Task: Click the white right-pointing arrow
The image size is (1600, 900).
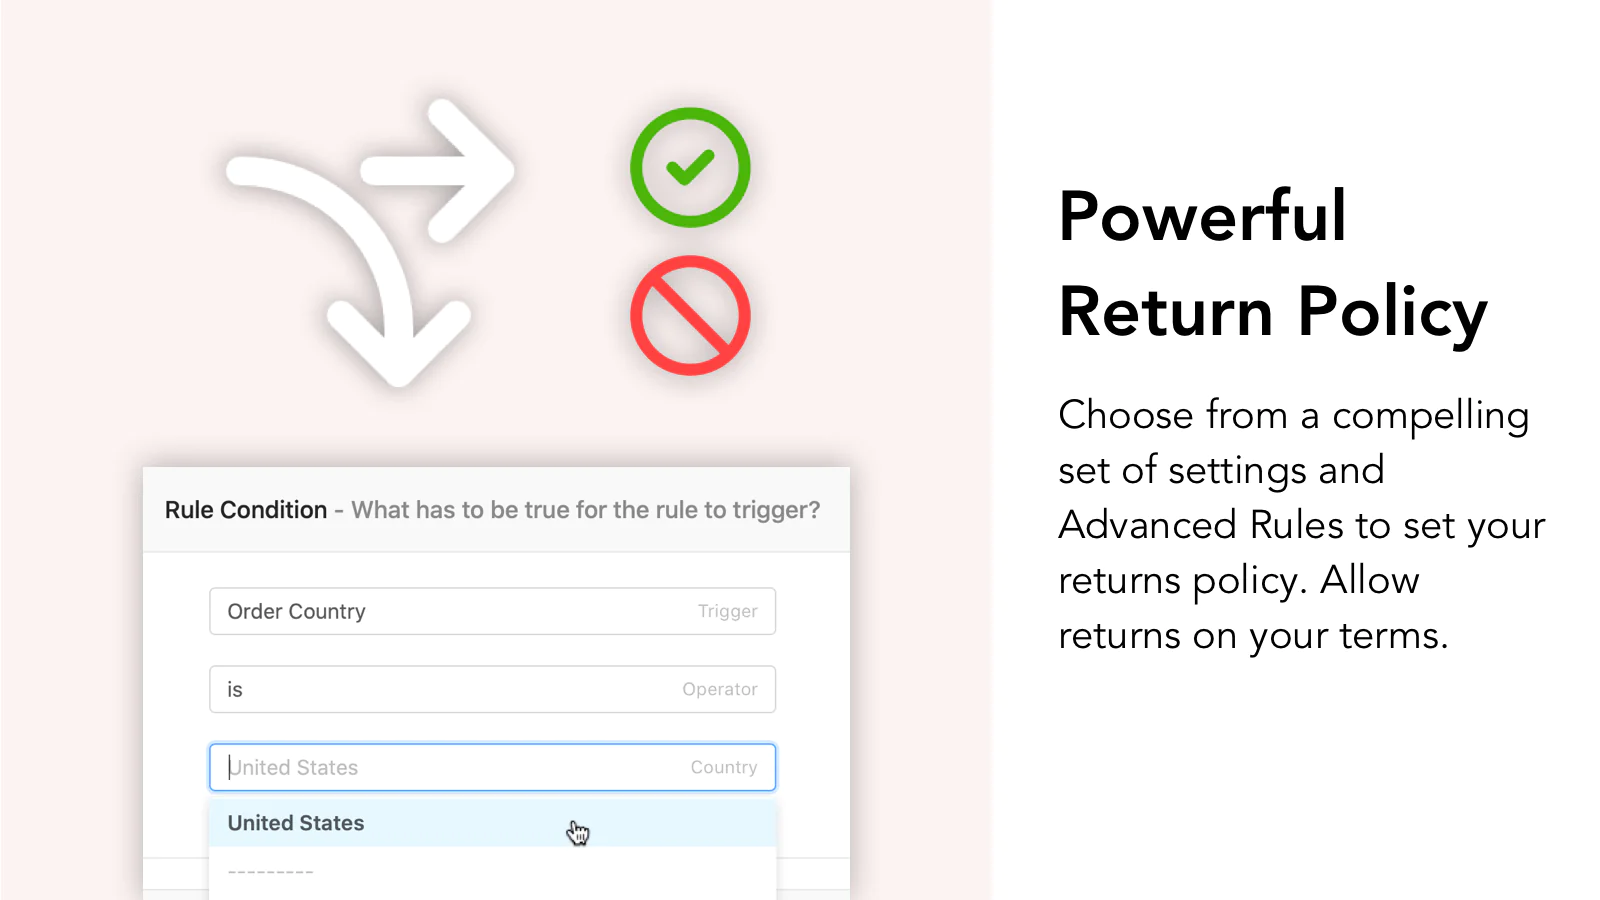Action: point(440,170)
